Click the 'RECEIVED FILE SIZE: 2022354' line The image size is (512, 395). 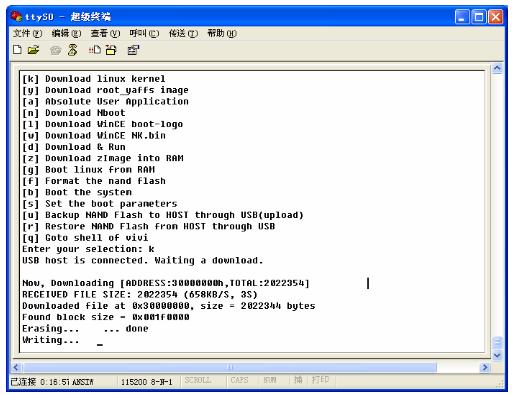coord(140,294)
